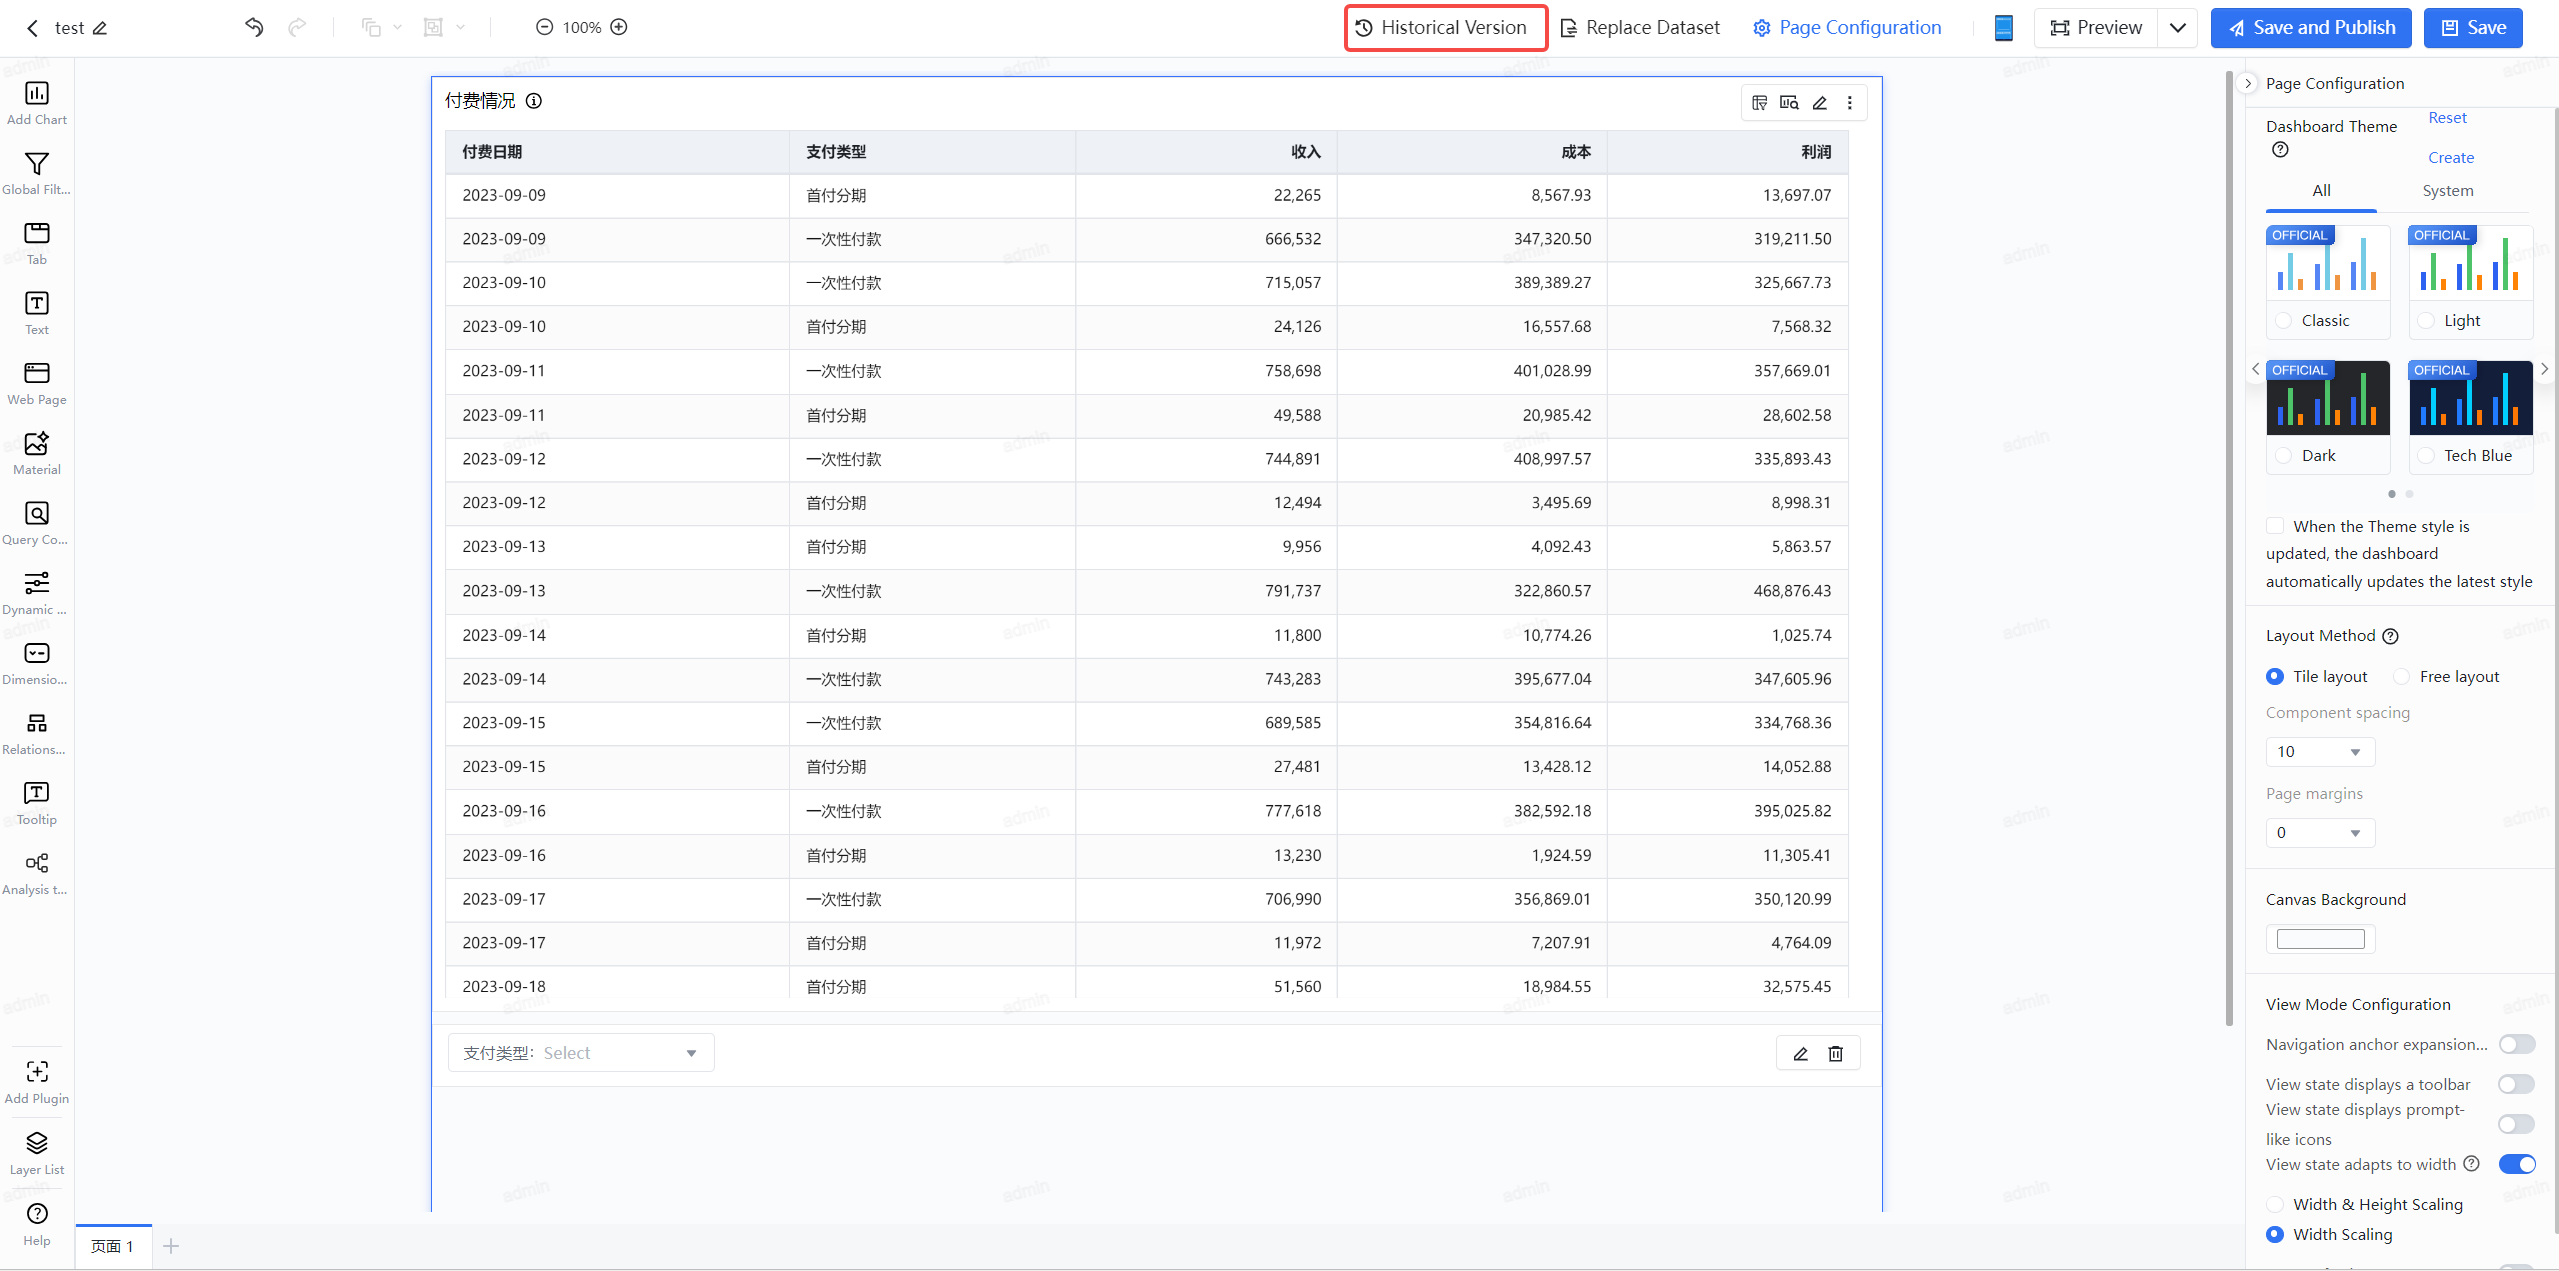
Task: Delete the 支付类型 filter with trash icon
Action: coord(1836,1054)
